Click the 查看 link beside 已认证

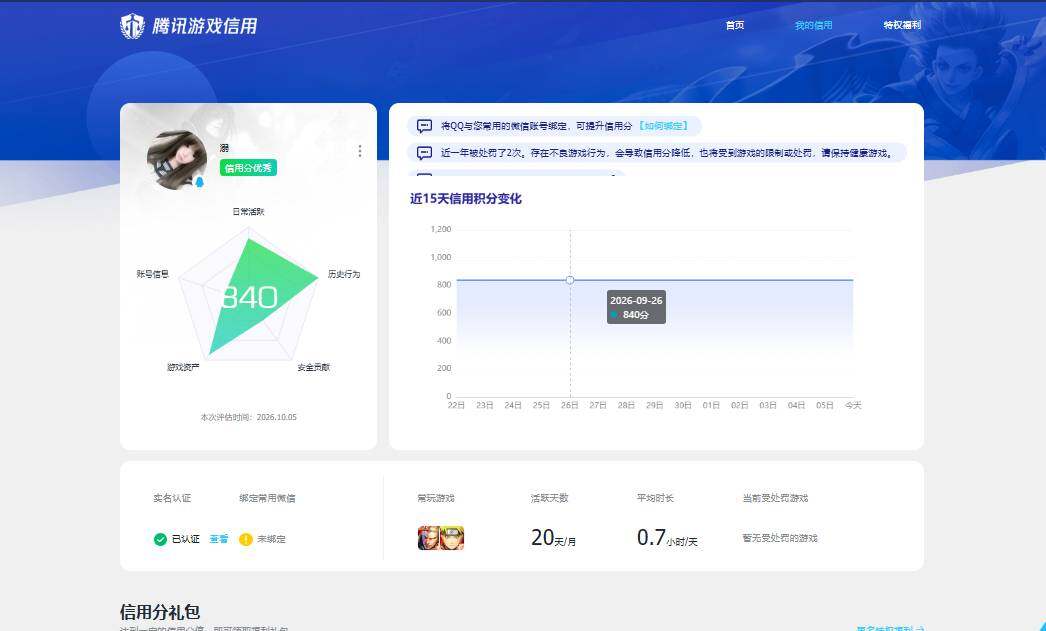tap(219, 539)
